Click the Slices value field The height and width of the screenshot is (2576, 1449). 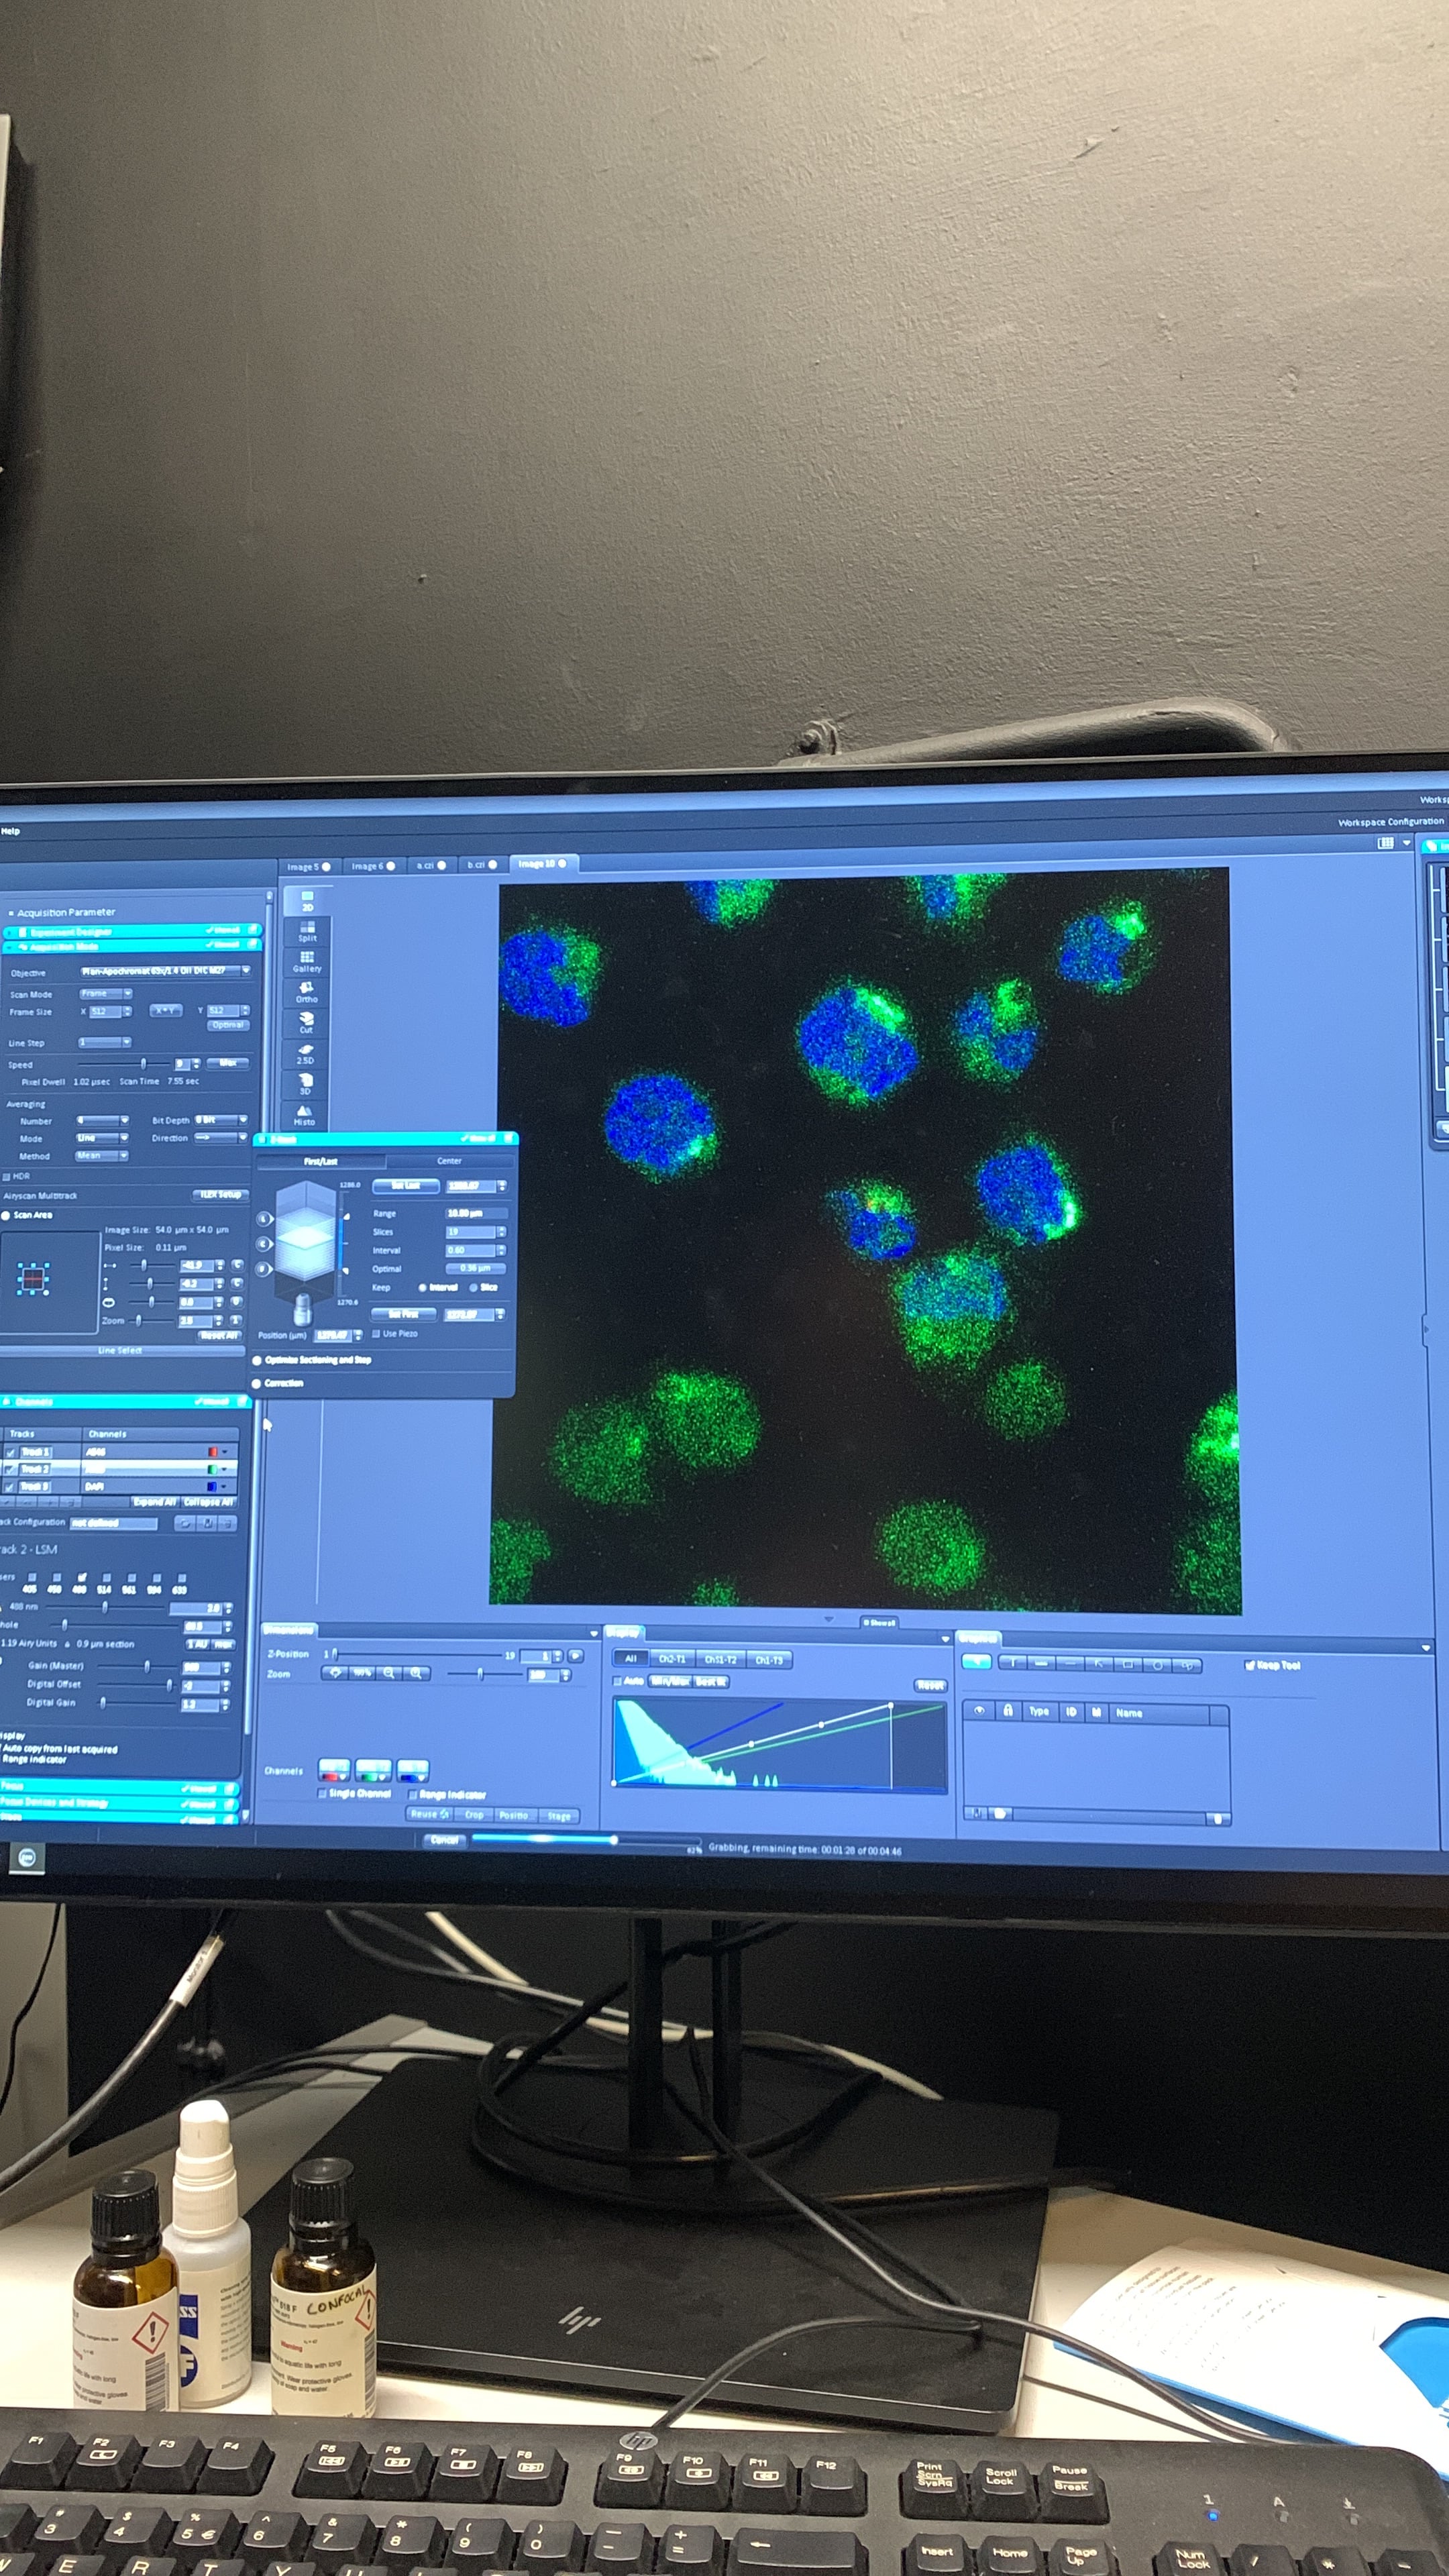(x=471, y=1231)
